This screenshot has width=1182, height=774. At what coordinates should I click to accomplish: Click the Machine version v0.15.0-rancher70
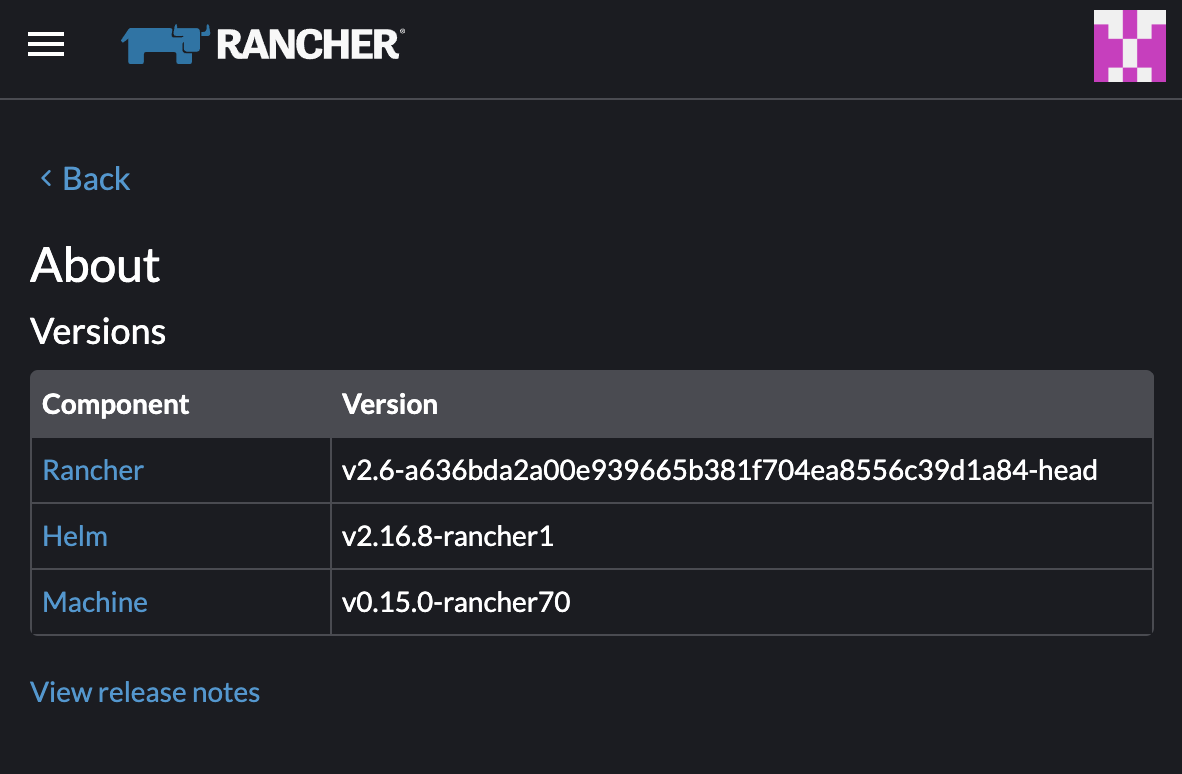click(x=457, y=602)
